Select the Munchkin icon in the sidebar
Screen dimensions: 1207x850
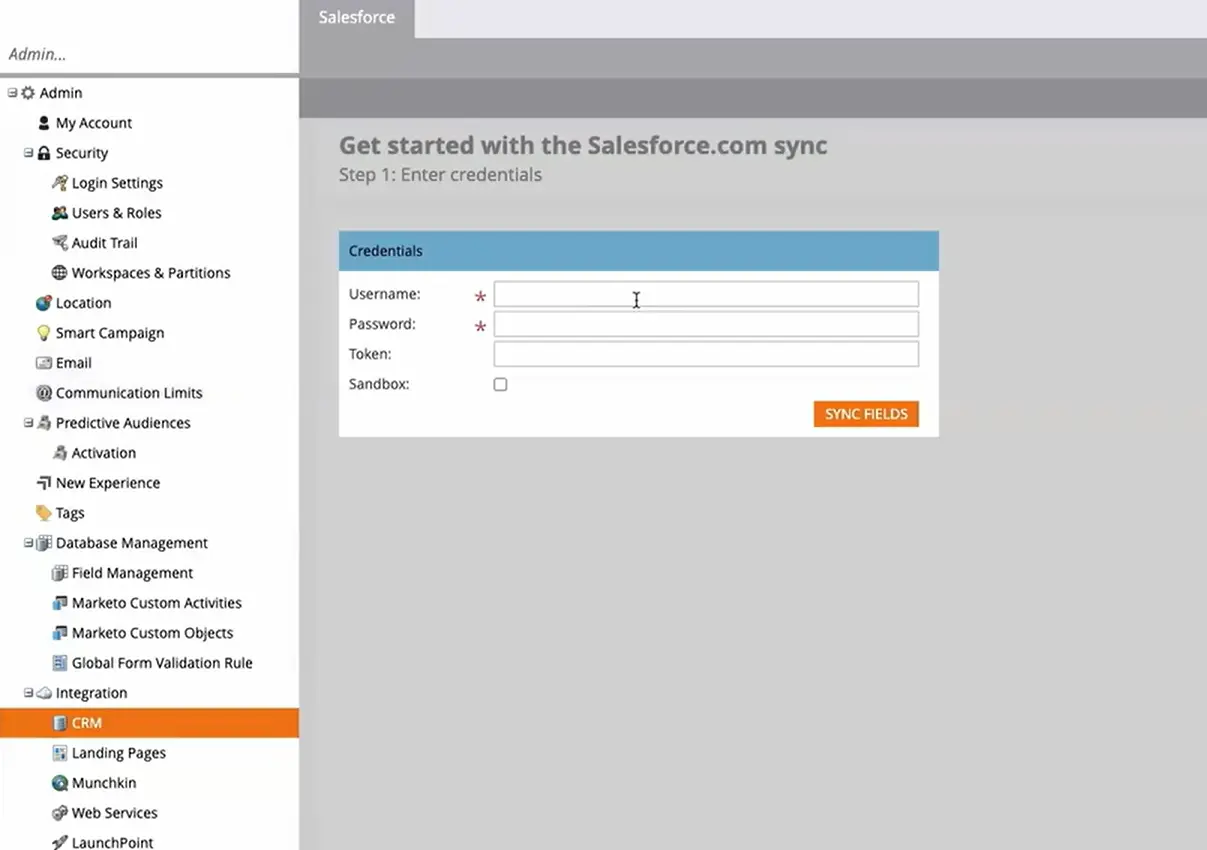[60, 782]
